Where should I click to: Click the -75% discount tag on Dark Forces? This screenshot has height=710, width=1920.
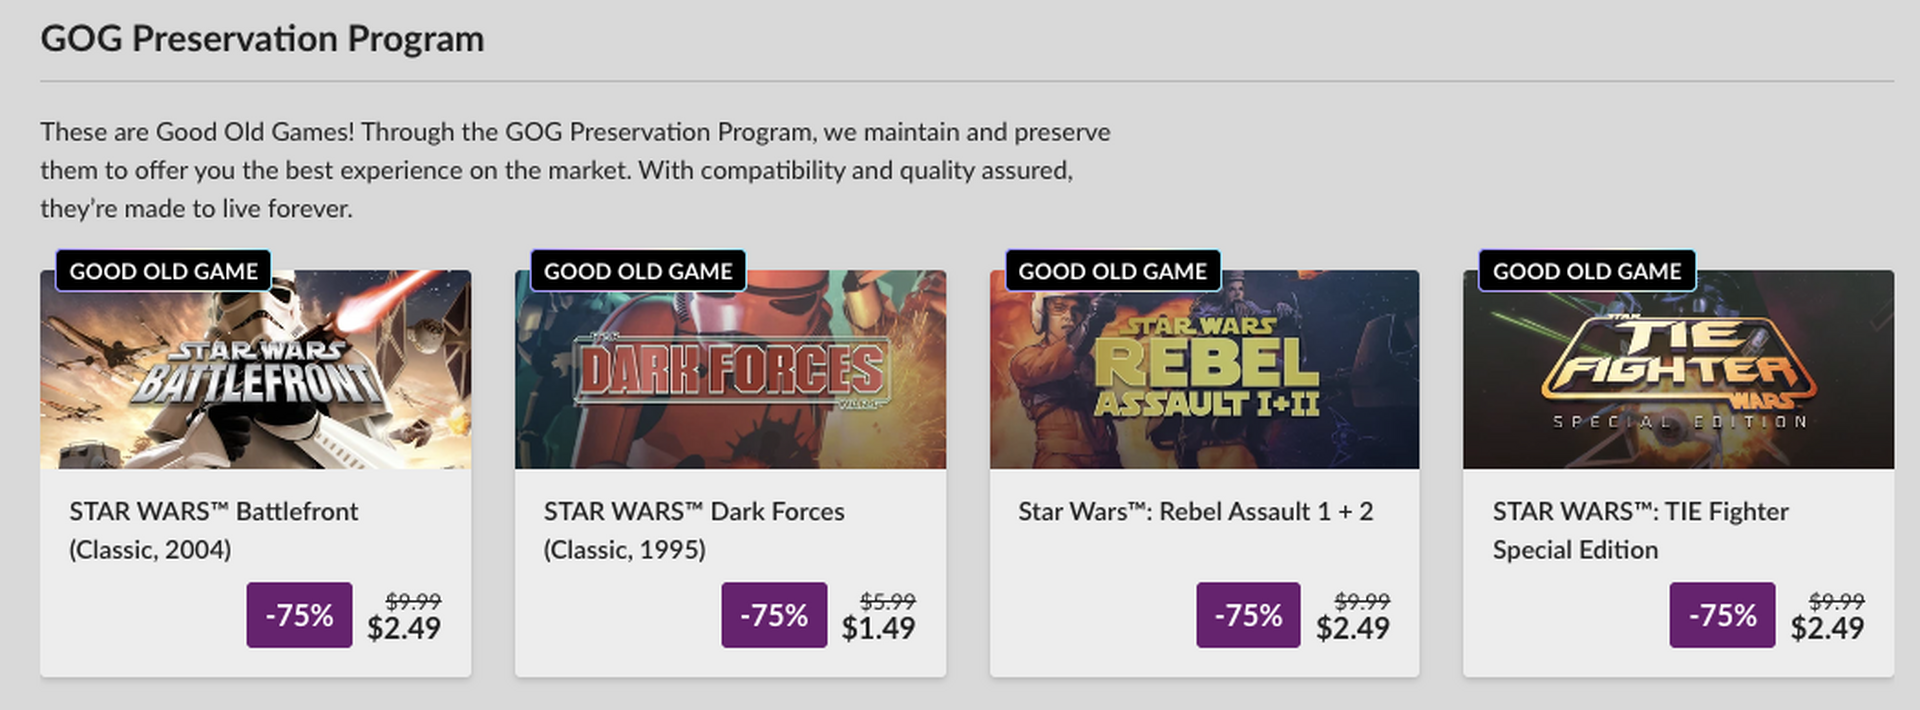(x=774, y=615)
